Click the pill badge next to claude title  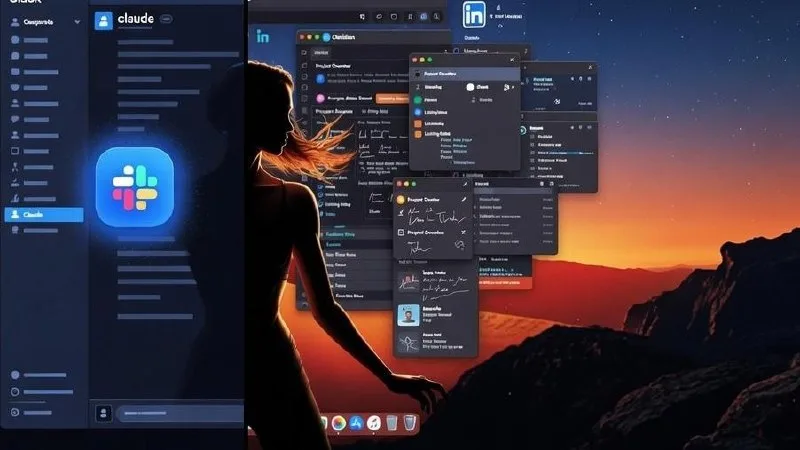point(166,19)
